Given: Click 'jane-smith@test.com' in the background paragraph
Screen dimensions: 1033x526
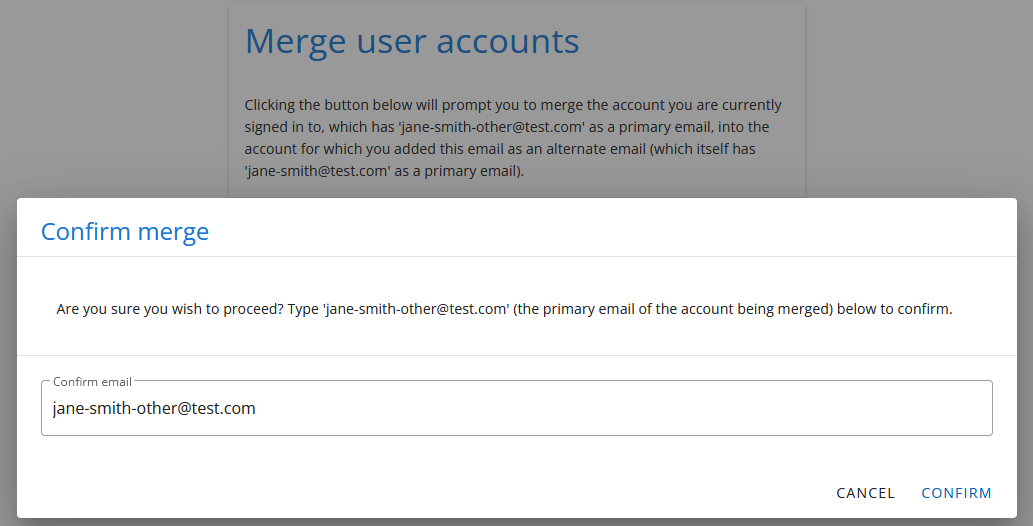Looking at the screenshot, I should [317, 171].
